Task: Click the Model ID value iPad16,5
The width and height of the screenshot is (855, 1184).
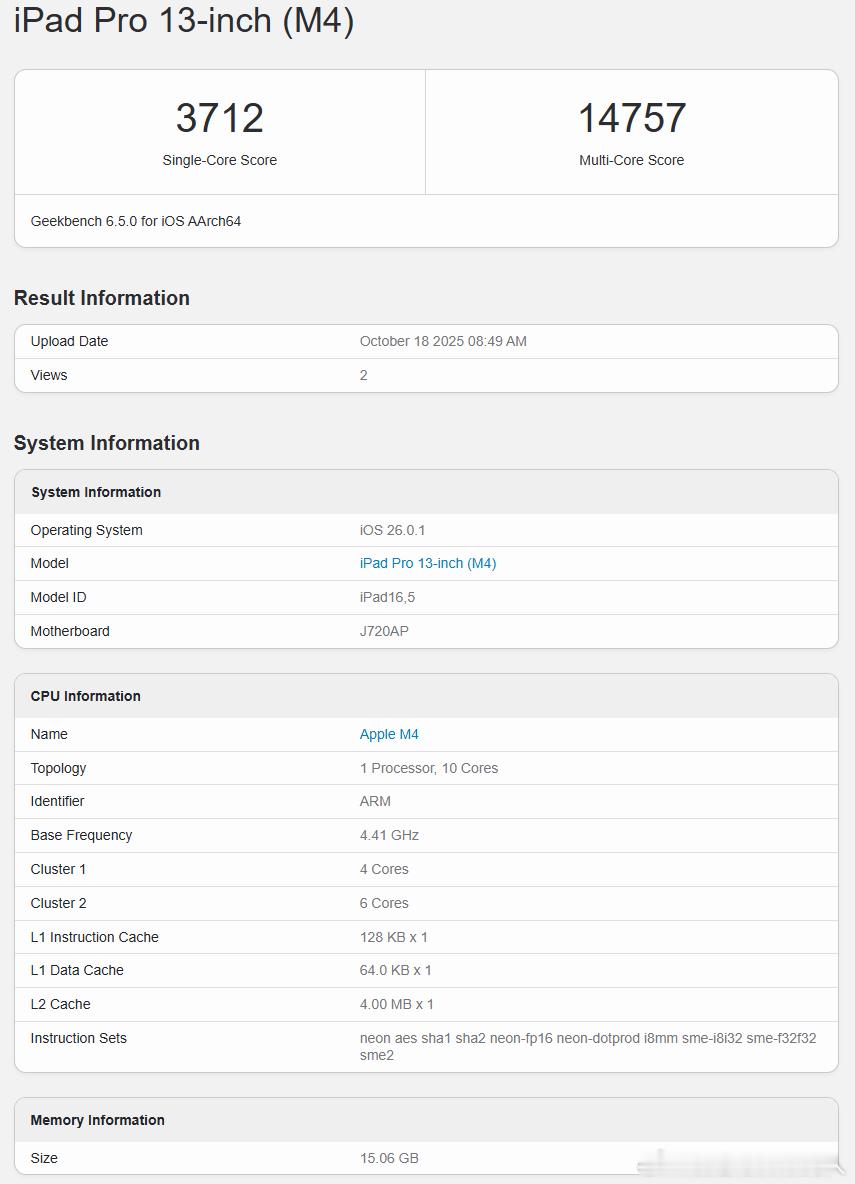Action: [387, 597]
